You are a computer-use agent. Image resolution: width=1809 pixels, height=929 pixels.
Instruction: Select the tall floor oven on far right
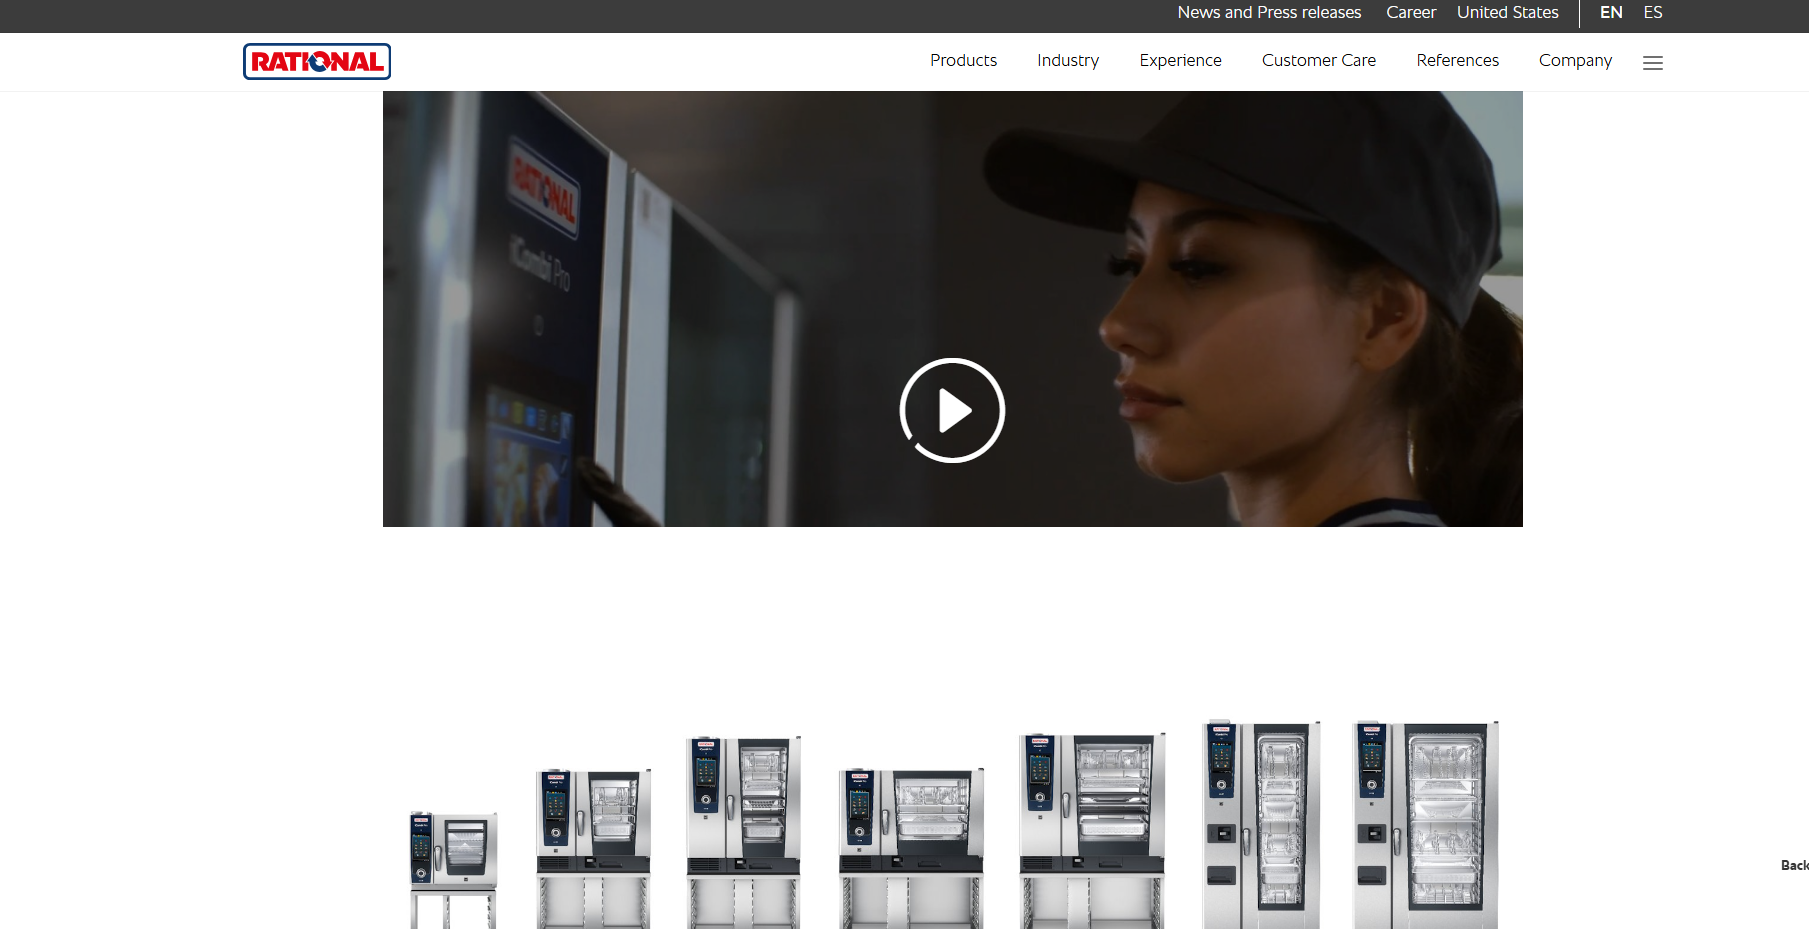tap(1424, 825)
